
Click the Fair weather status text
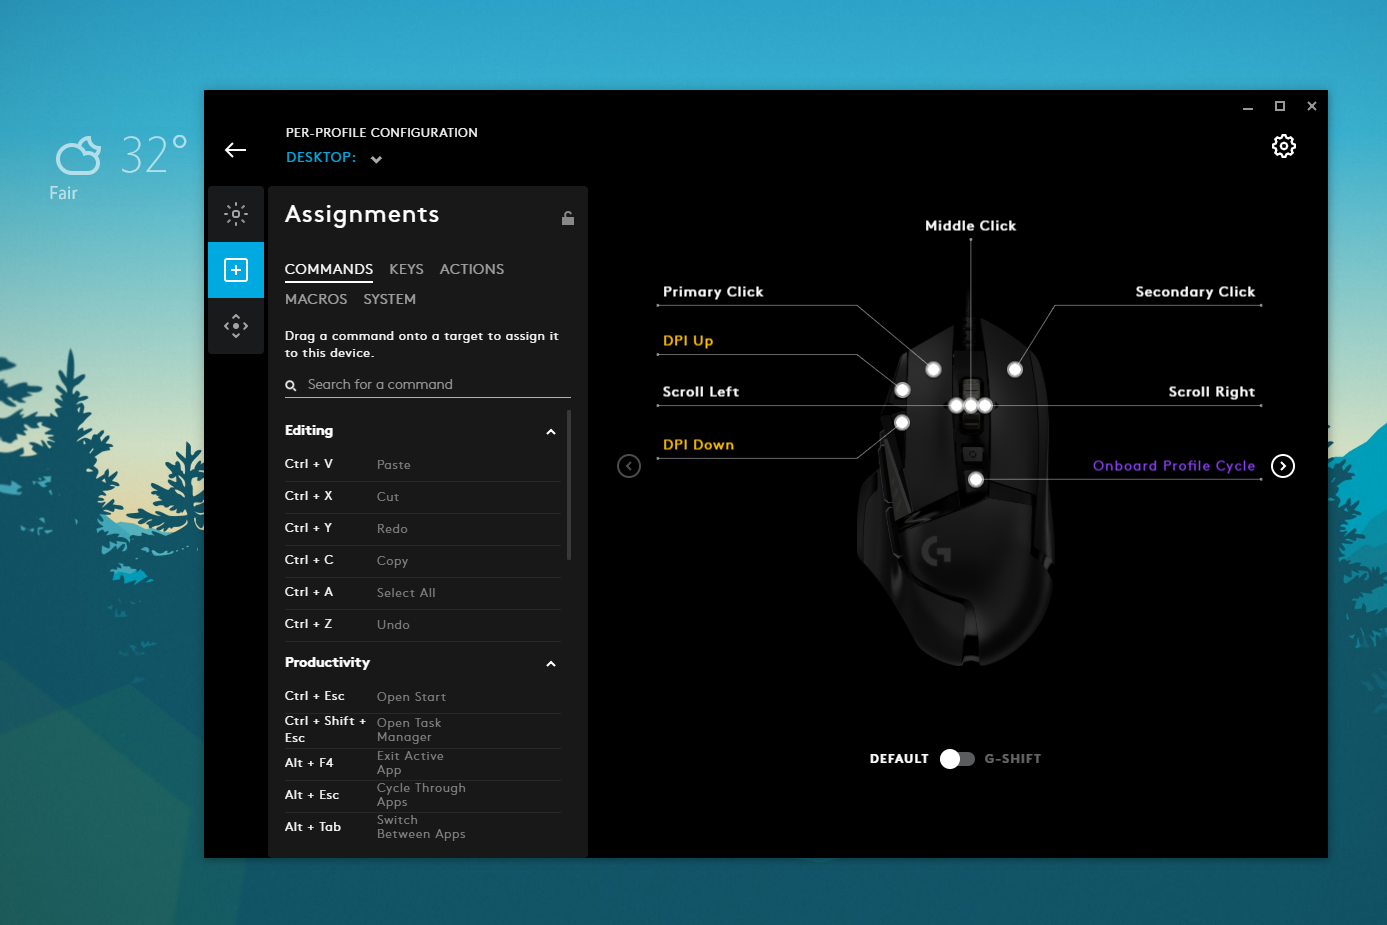(63, 193)
